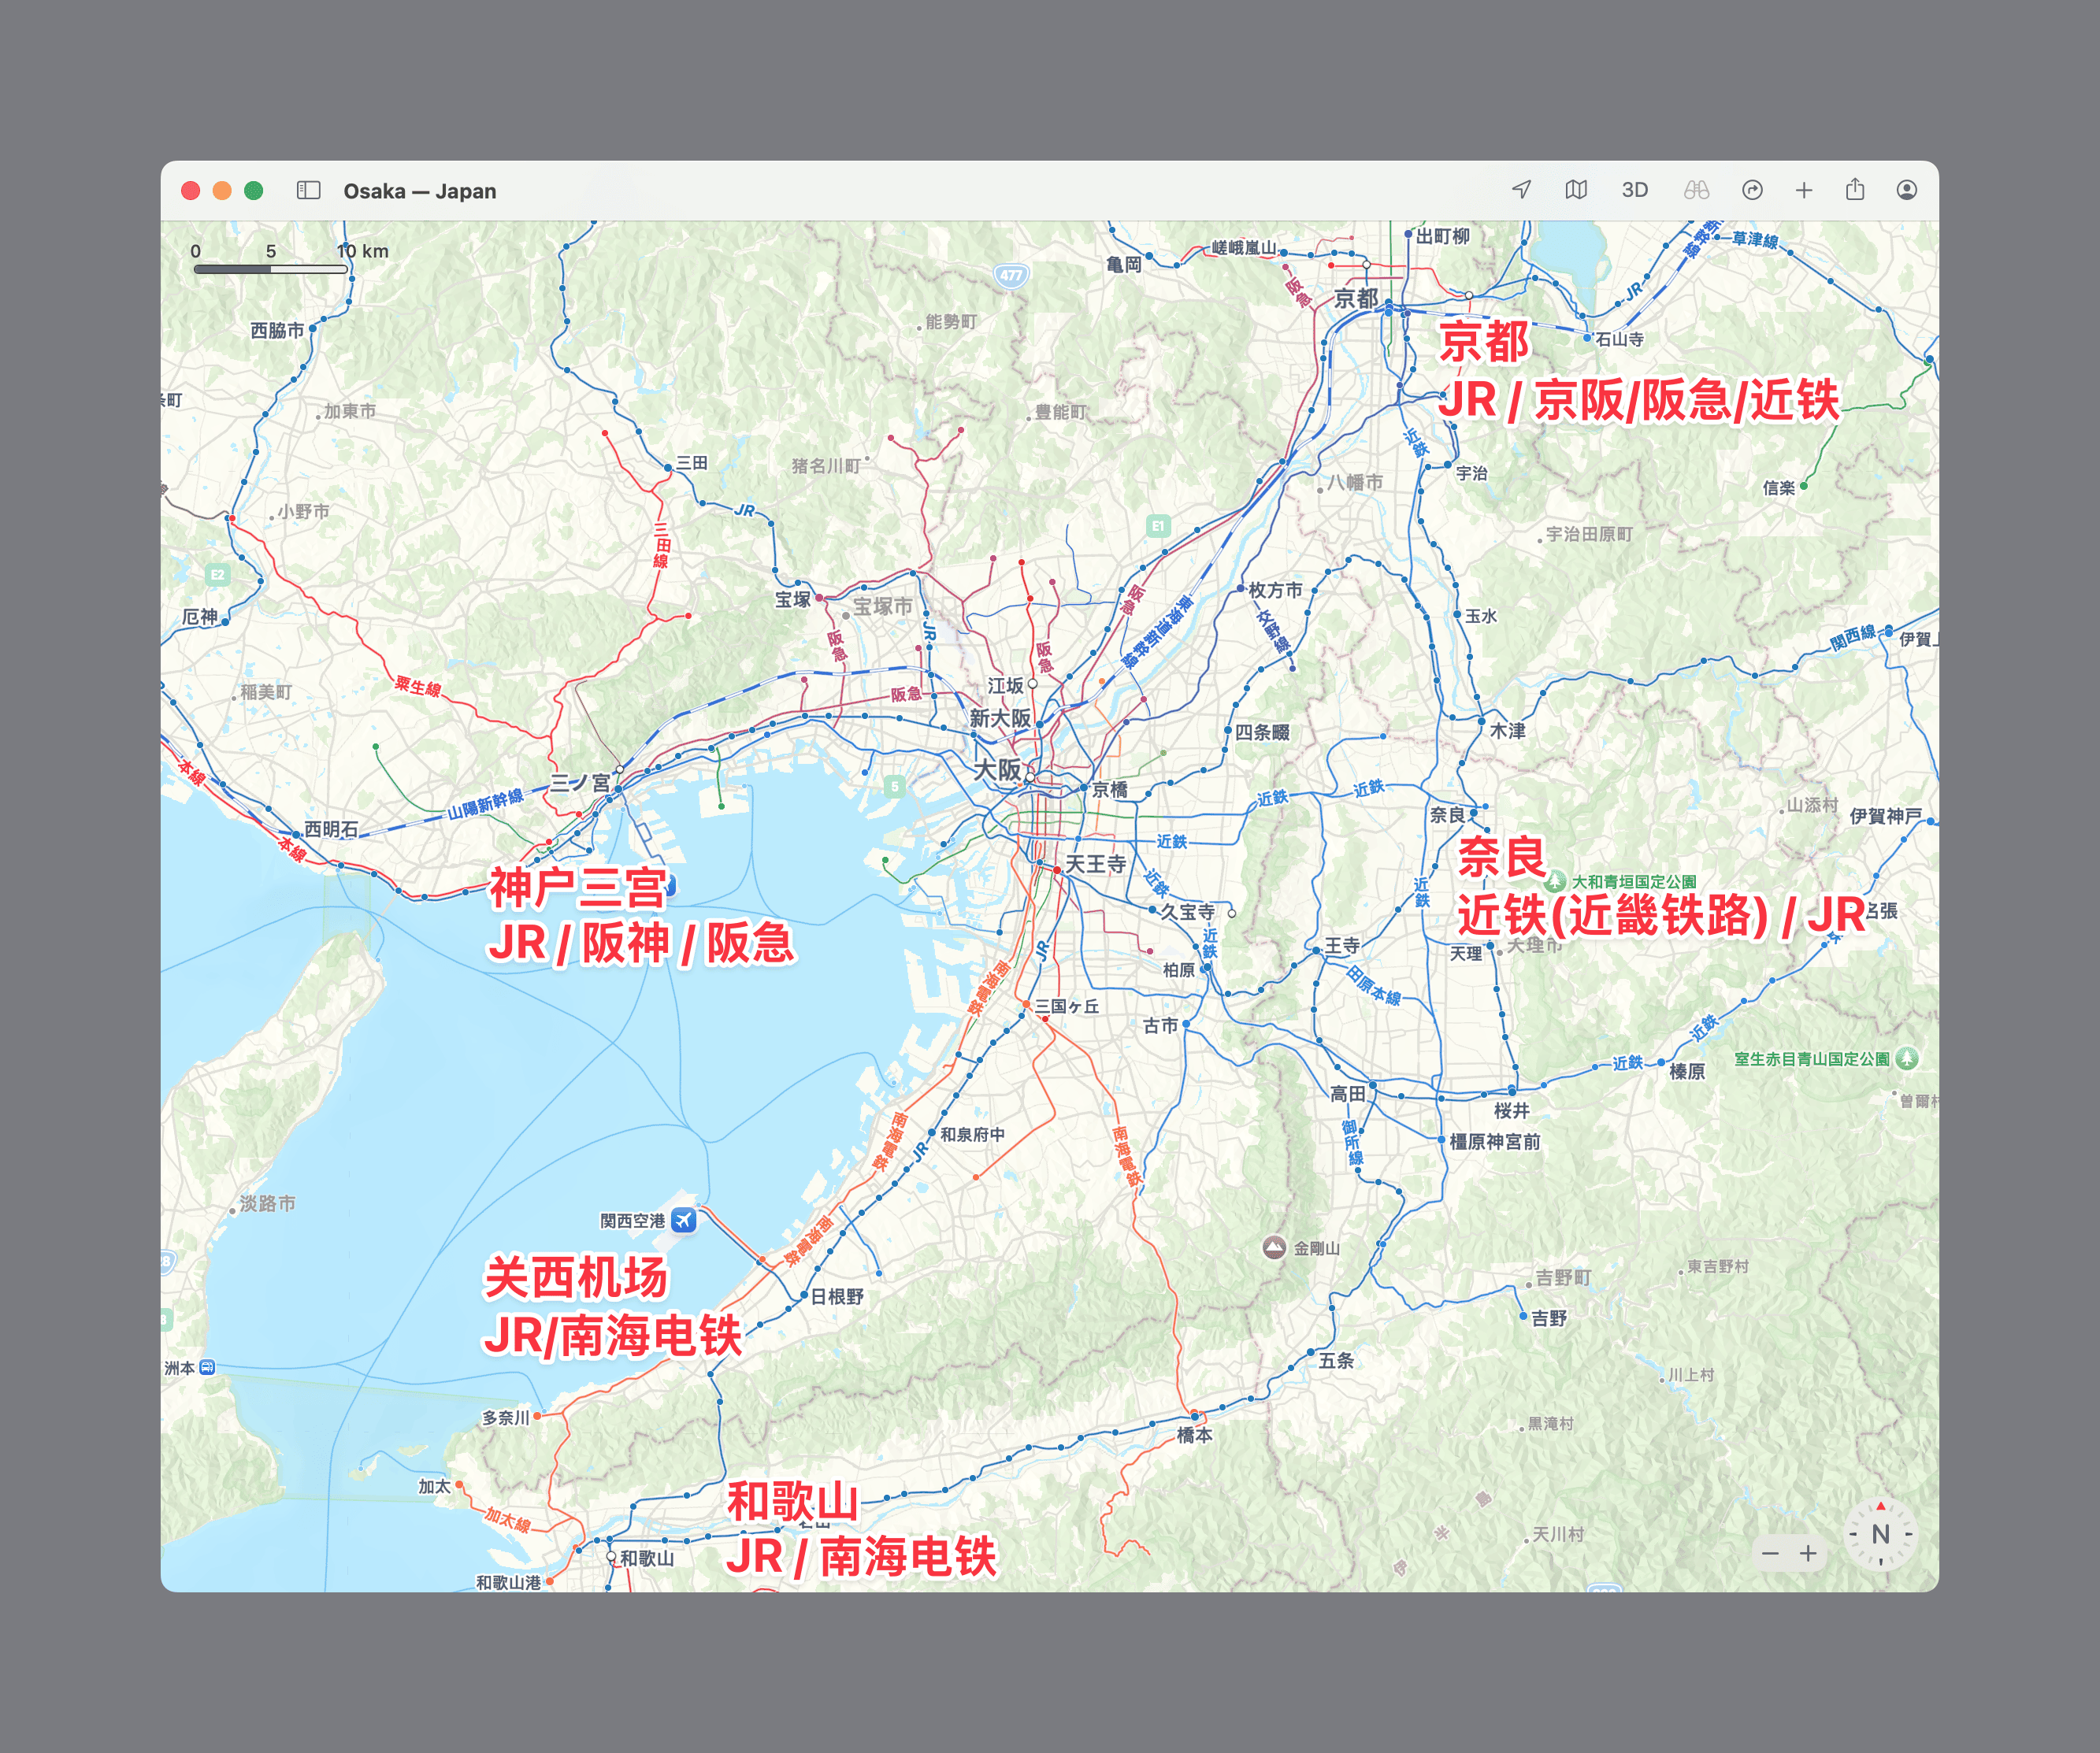Click the 西脇市 station label
The width and height of the screenshot is (2100, 1753).
pos(277,330)
